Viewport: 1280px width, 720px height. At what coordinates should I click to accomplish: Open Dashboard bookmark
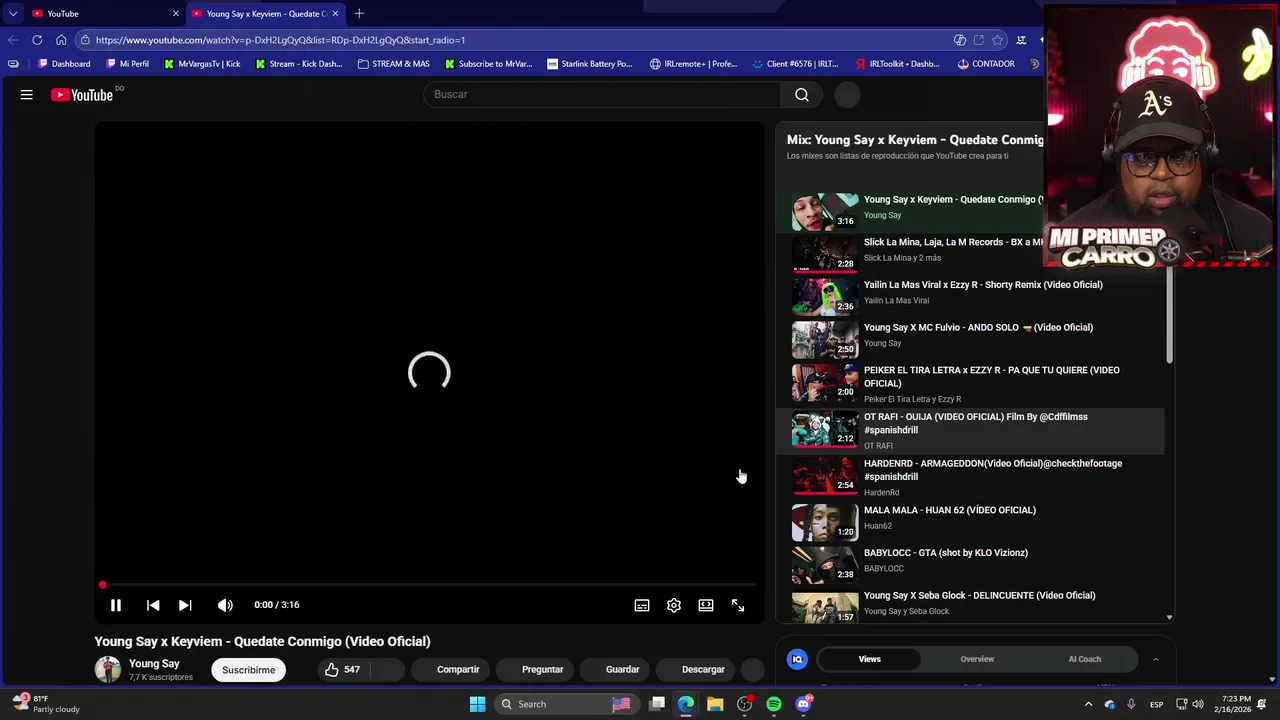pyautogui.click(x=64, y=64)
